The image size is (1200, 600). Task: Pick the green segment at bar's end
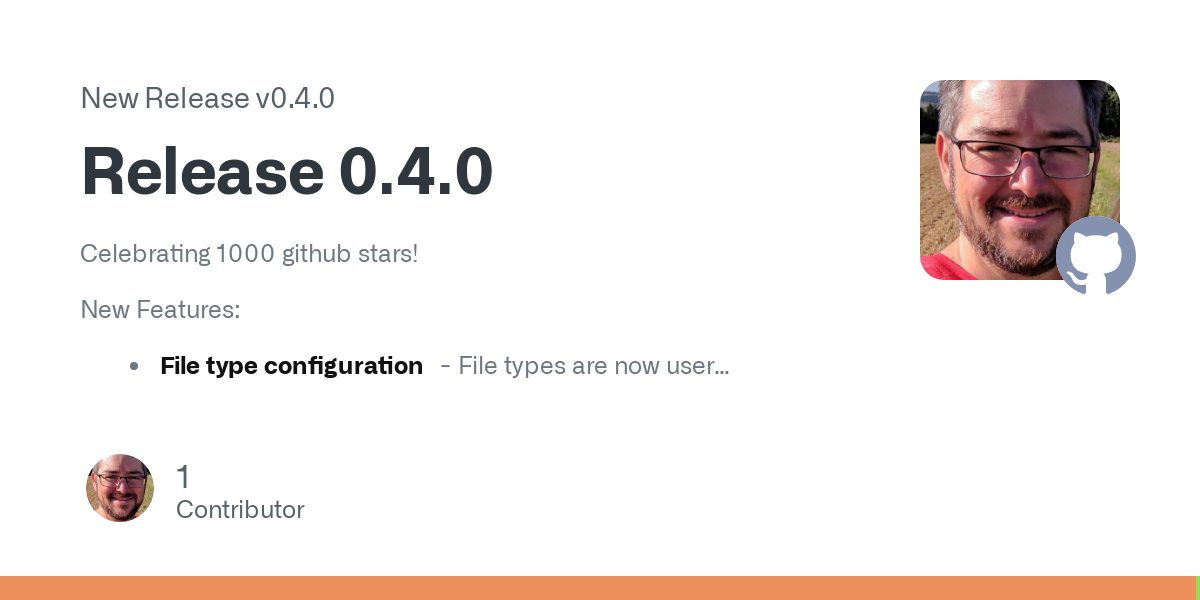point(1198,588)
